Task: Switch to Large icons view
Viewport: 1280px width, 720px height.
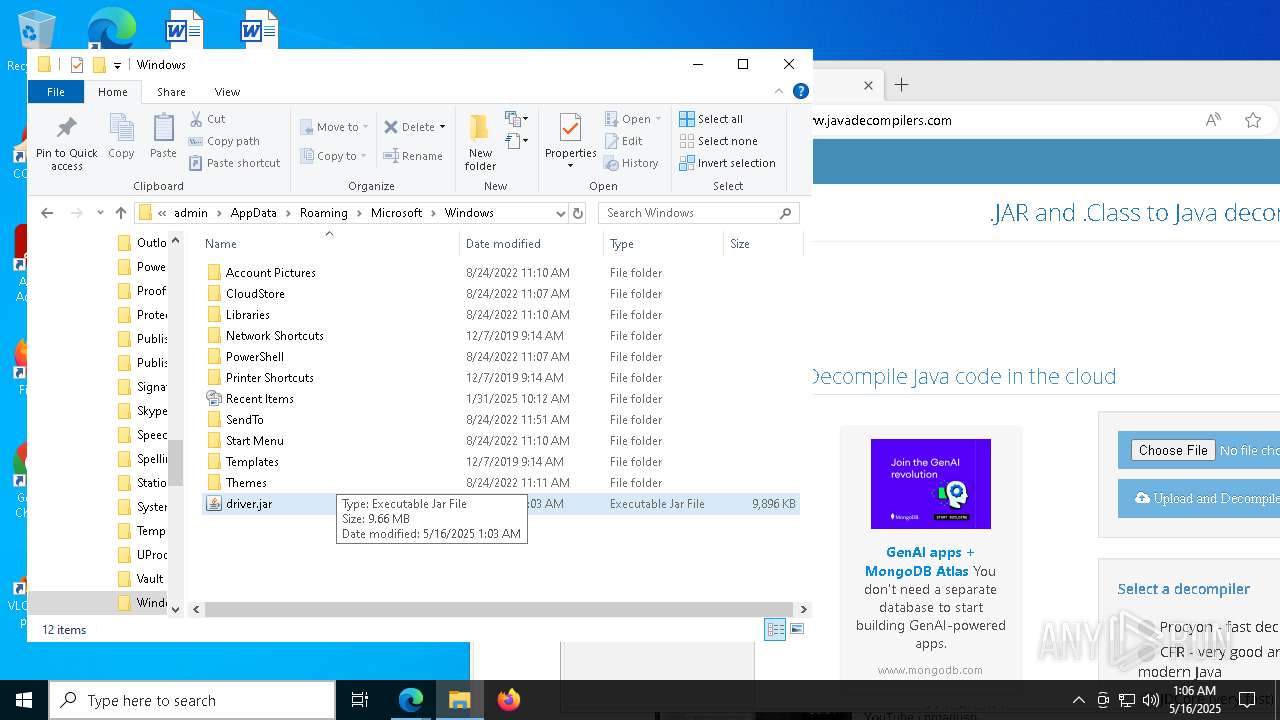Action: point(797,629)
